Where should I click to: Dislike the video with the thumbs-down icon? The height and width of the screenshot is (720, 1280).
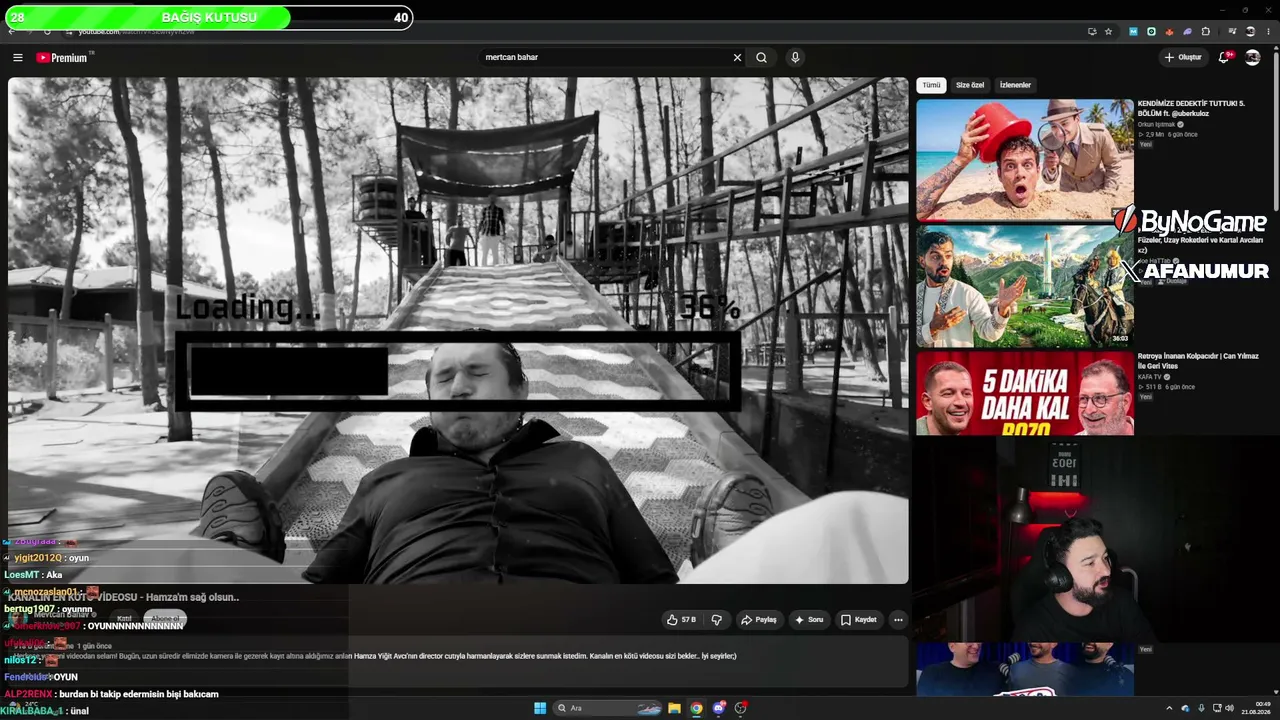pyautogui.click(x=716, y=620)
